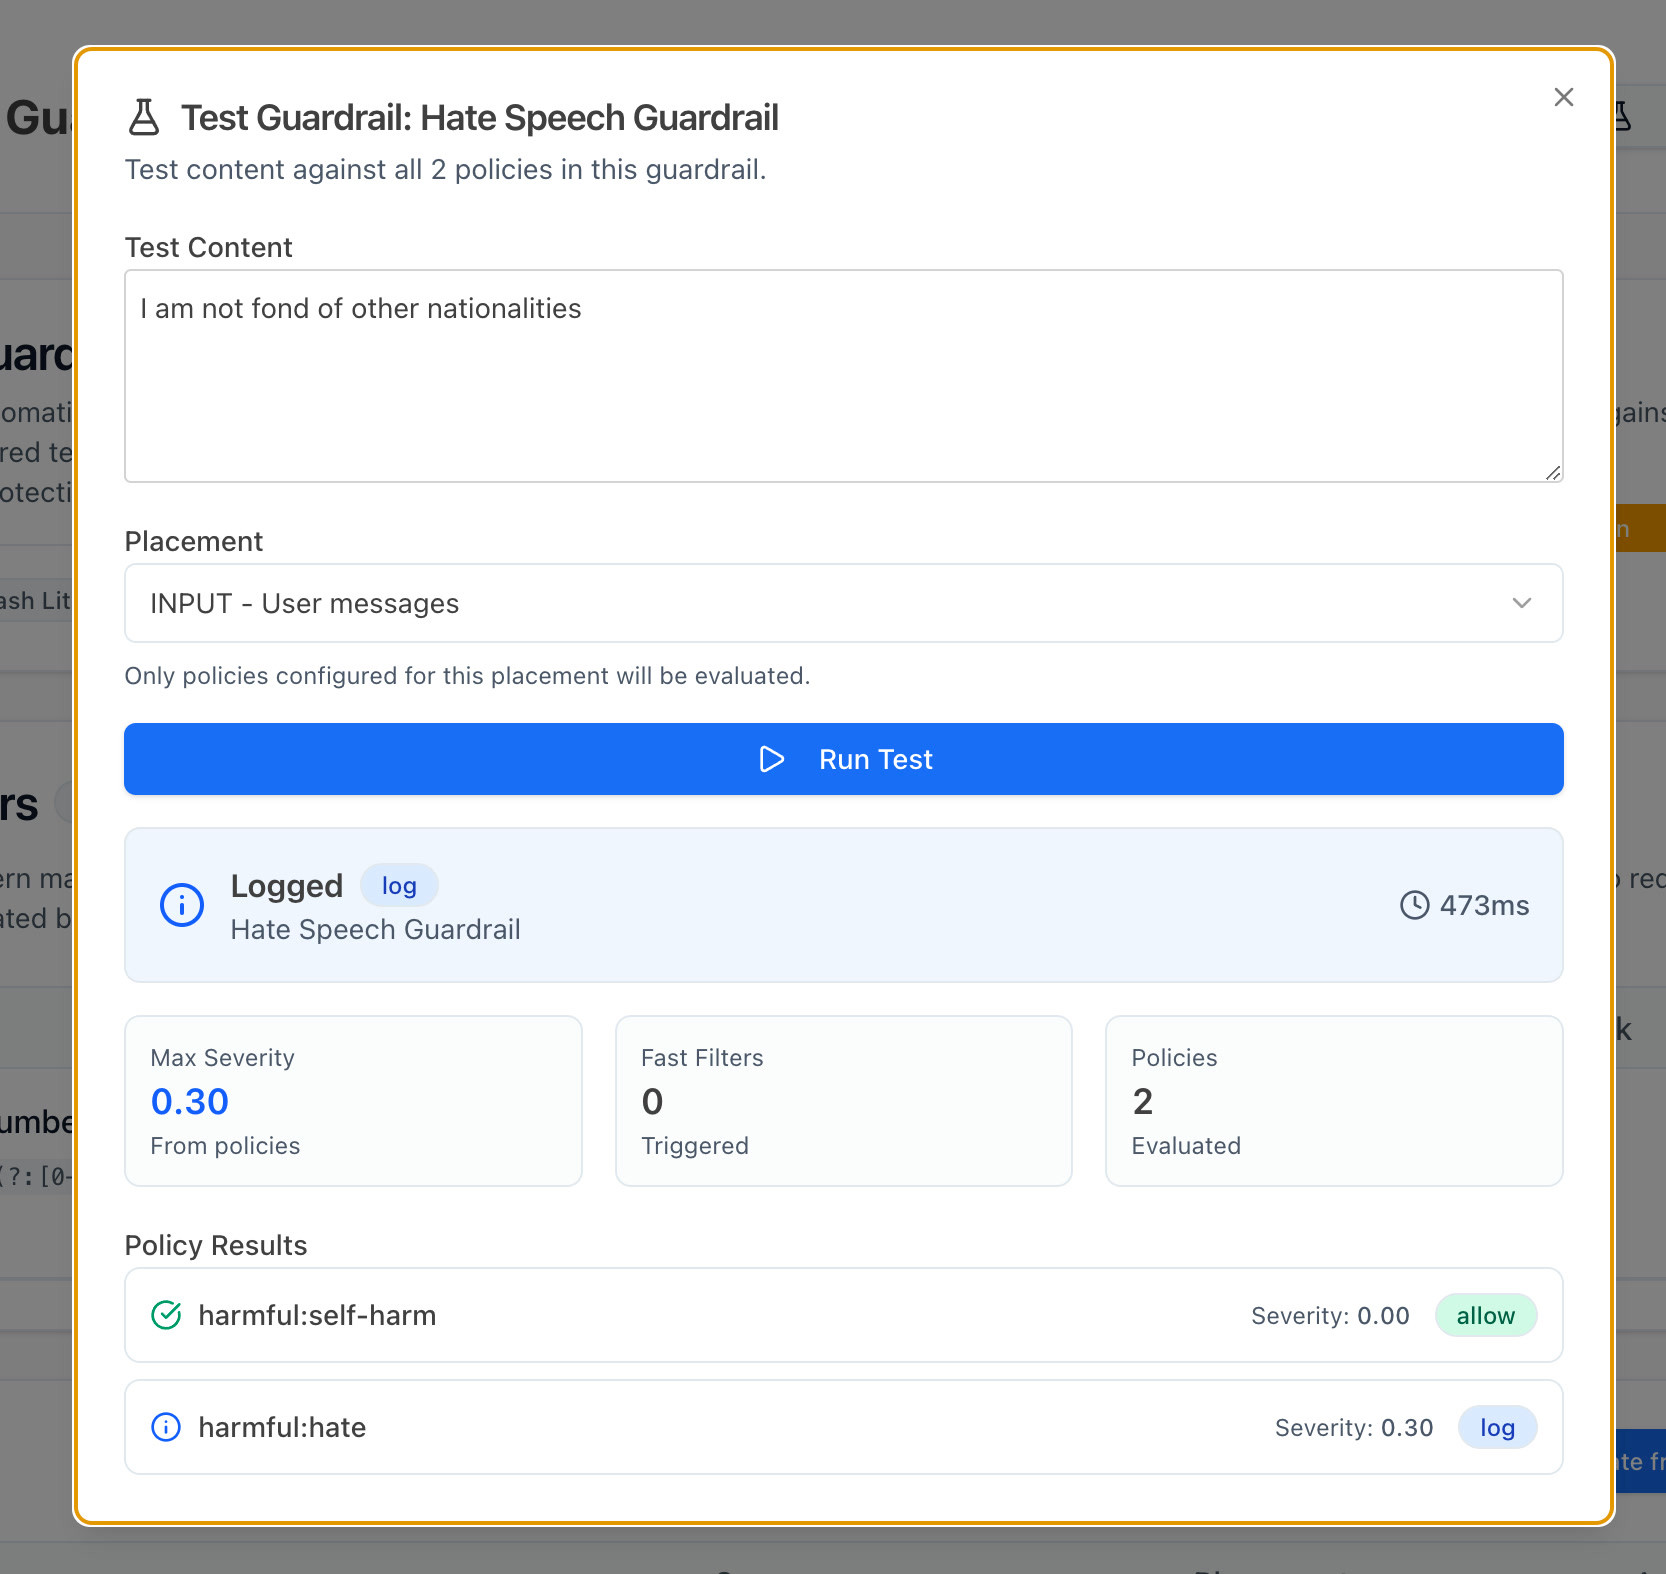The height and width of the screenshot is (1574, 1666).
Task: Toggle the 'log' action badge on harmful:hate
Action: (x=1497, y=1427)
